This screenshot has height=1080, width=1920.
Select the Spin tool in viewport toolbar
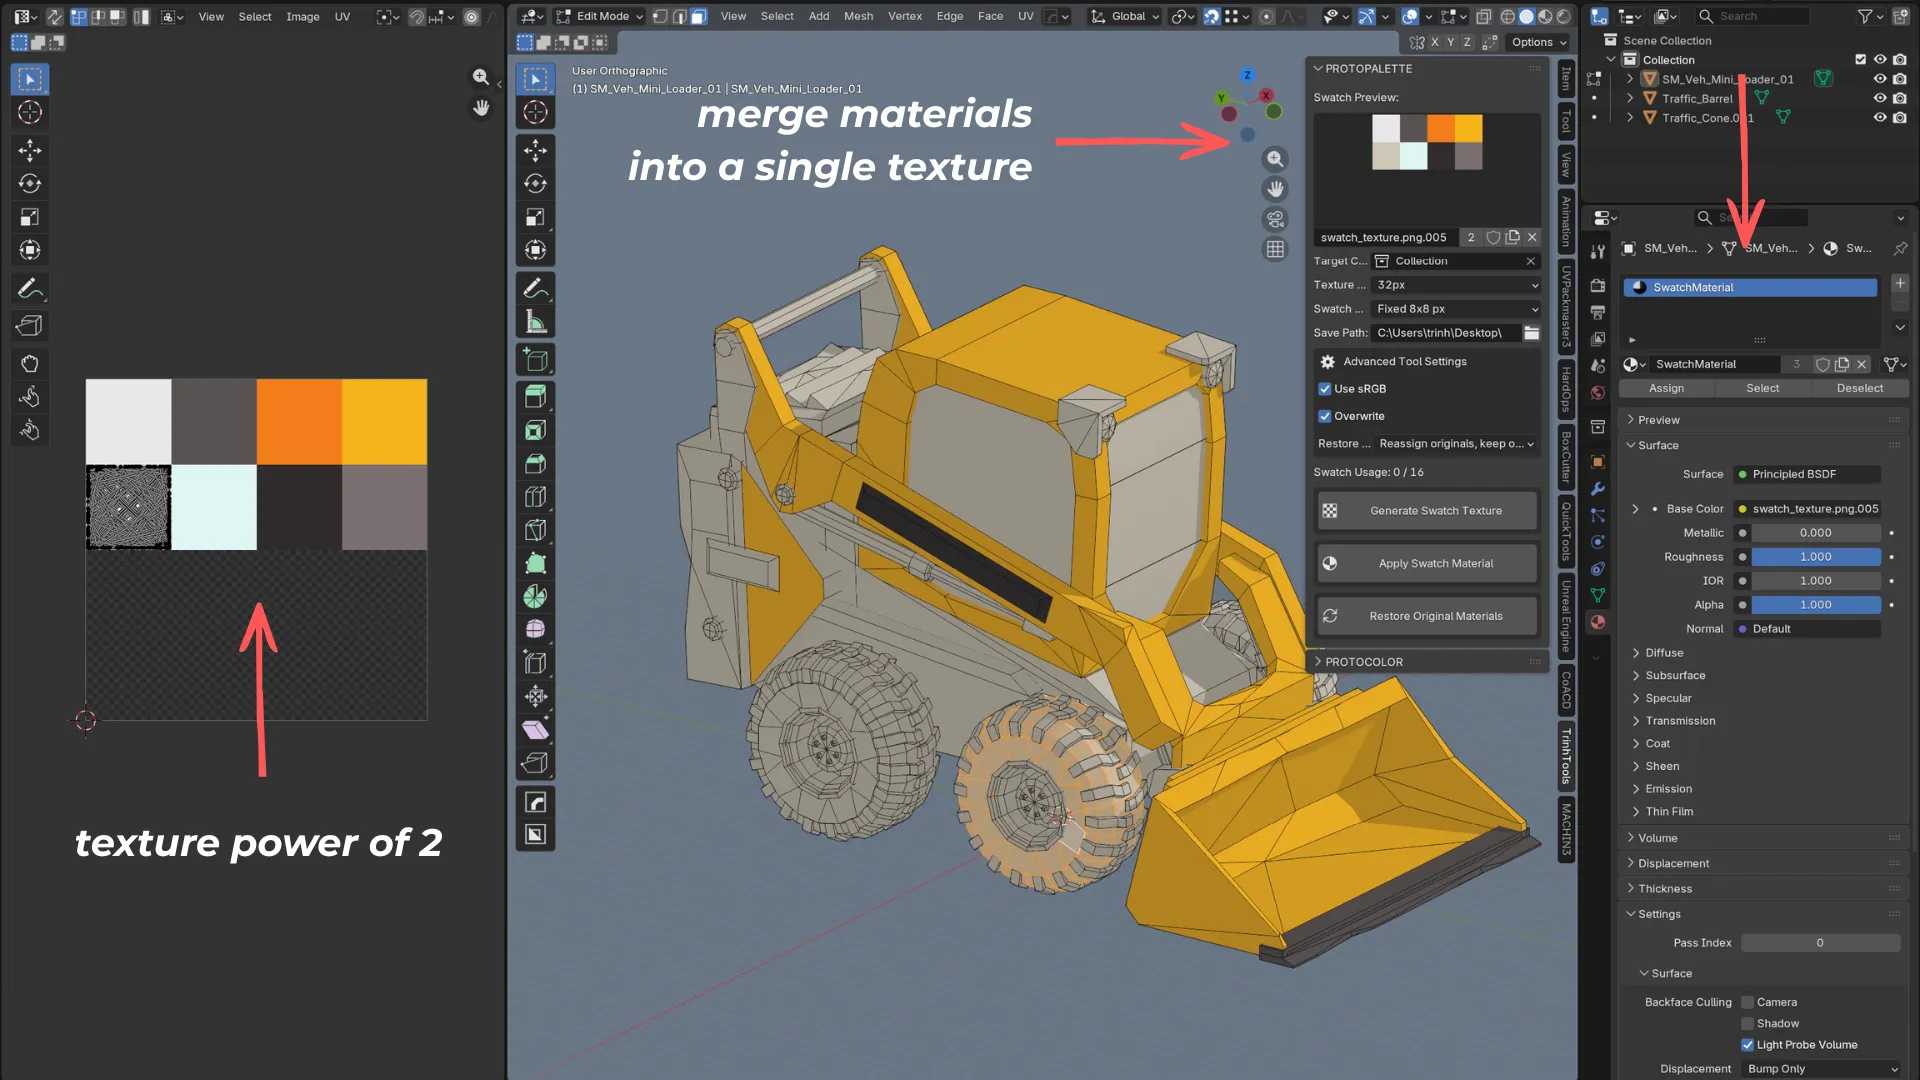(535, 597)
